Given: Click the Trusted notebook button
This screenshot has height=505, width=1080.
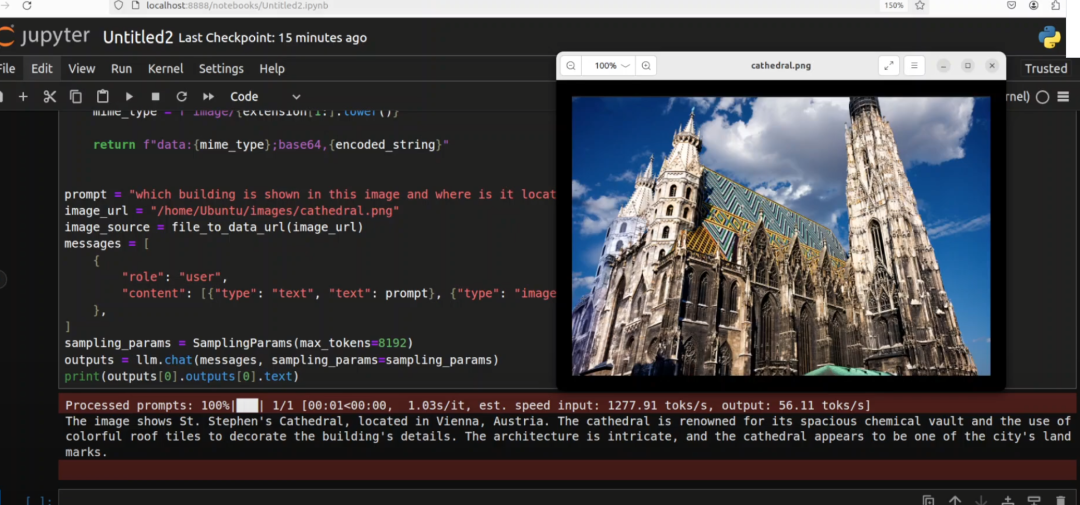Looking at the screenshot, I should coord(1045,69).
